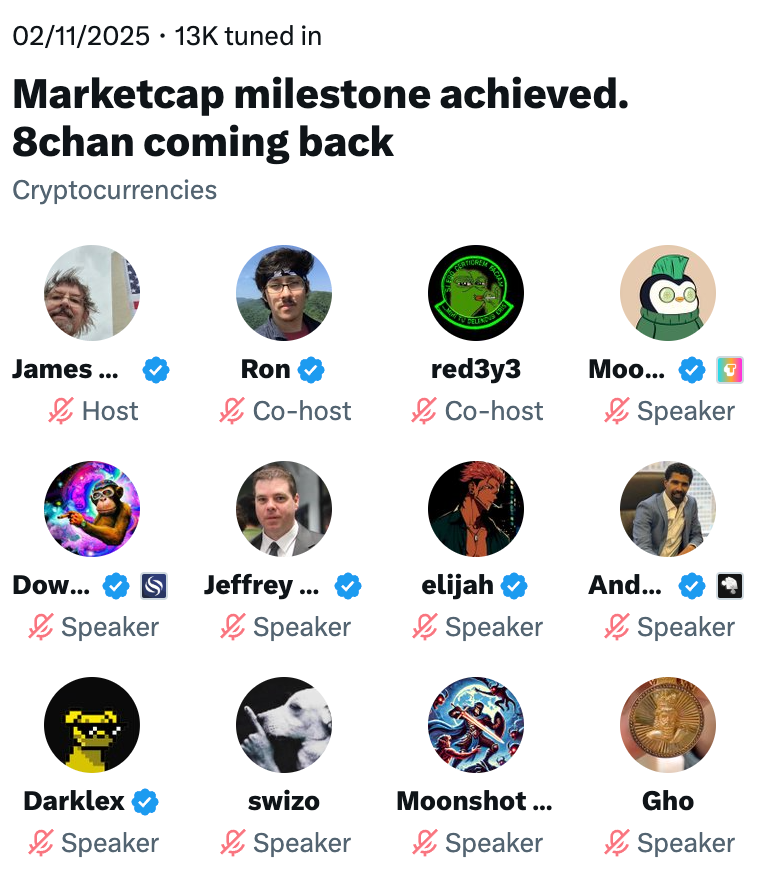Click the square affiliate badge beside Dow...
Viewport: 764px width, 872px height.
pyautogui.click(x=154, y=586)
